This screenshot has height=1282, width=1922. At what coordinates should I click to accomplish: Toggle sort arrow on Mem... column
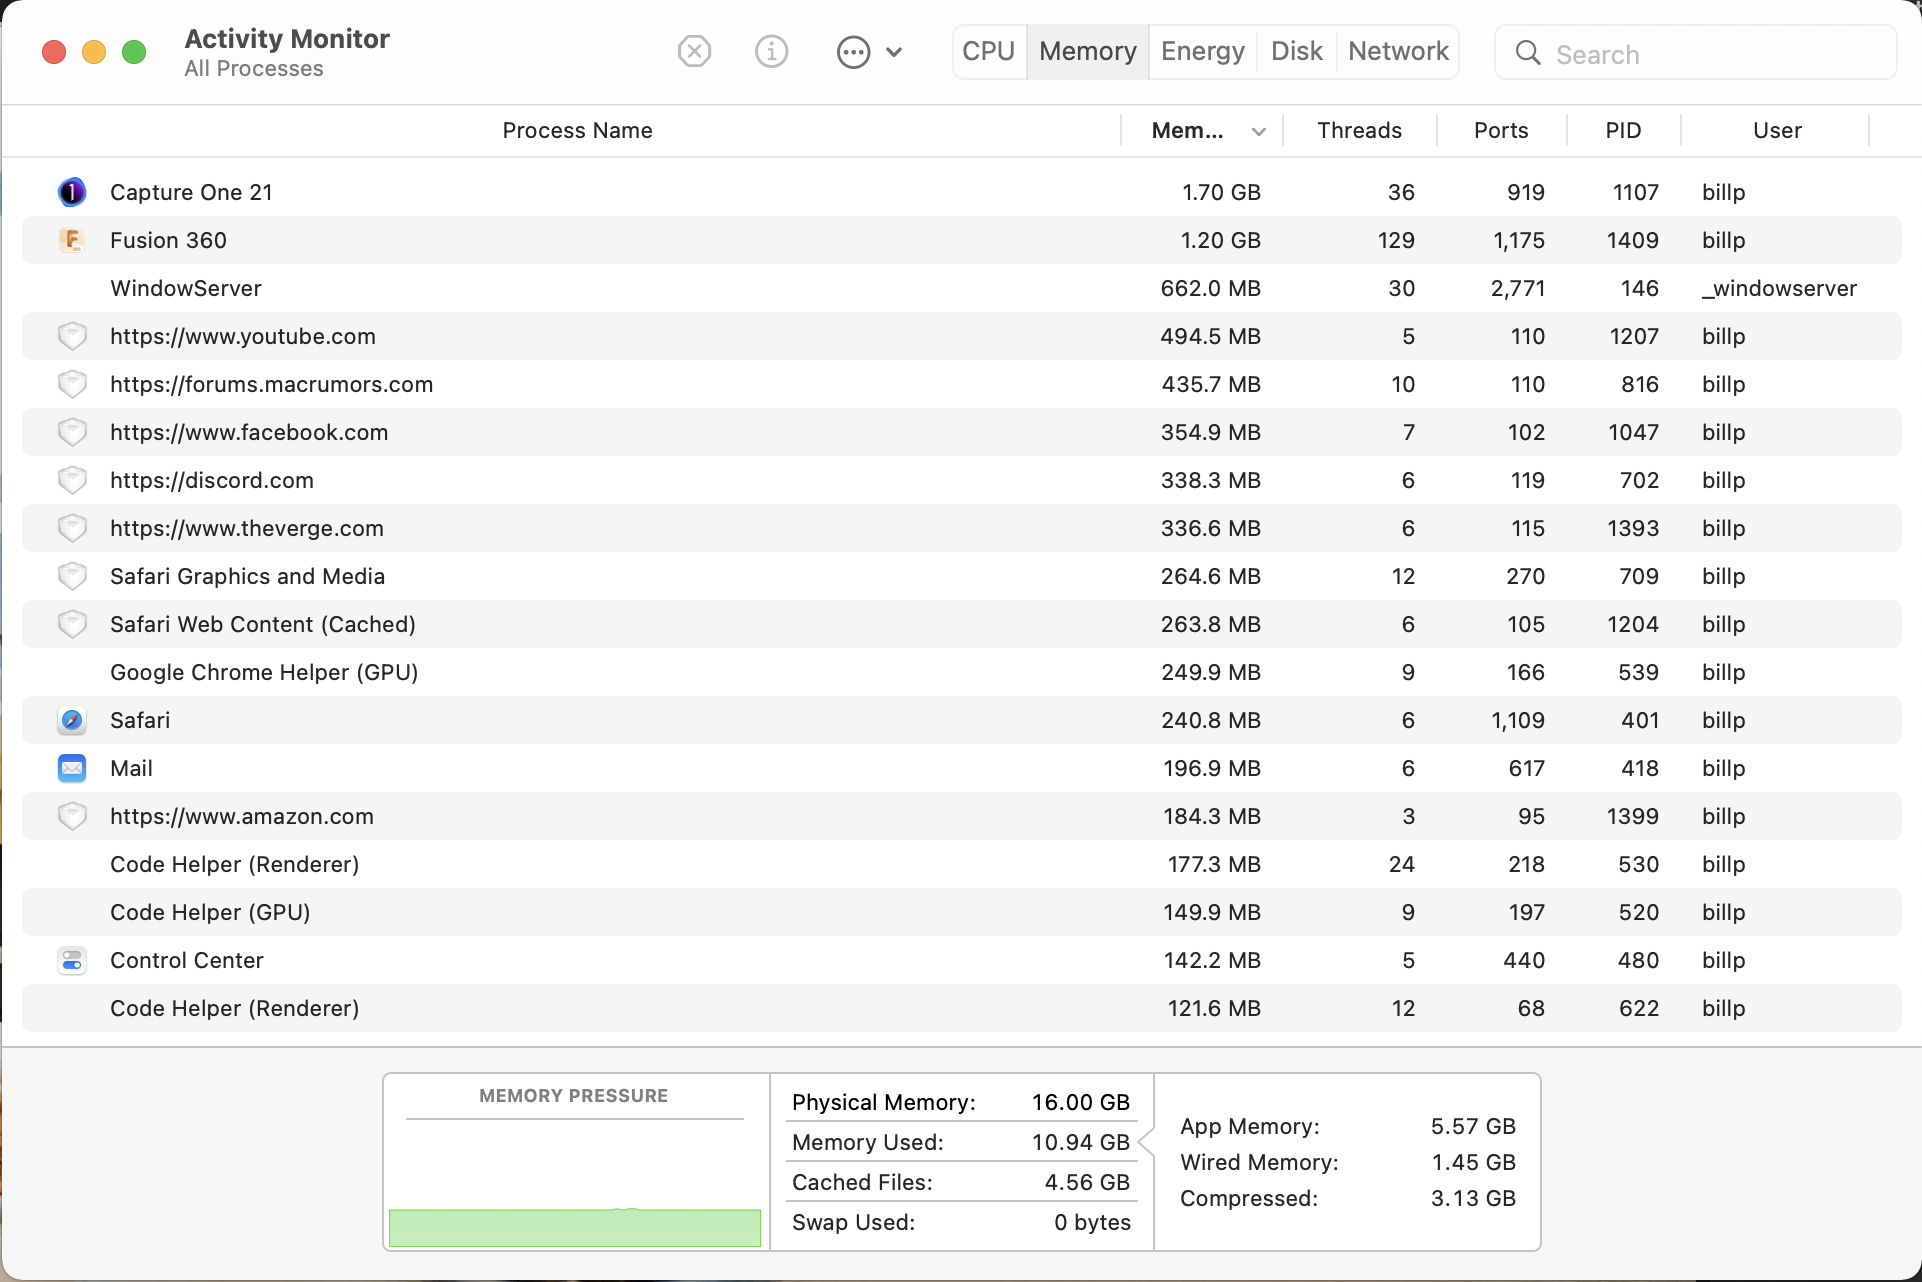click(1259, 131)
